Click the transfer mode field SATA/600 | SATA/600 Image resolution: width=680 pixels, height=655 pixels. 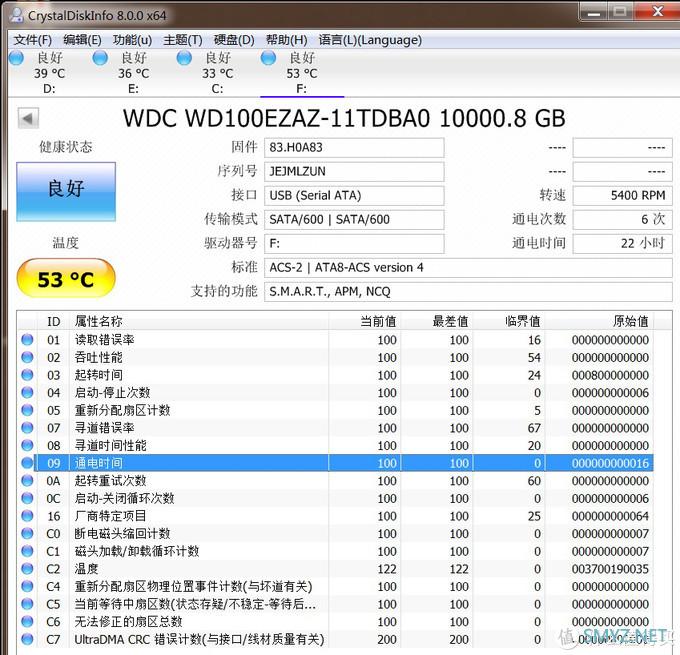354,219
